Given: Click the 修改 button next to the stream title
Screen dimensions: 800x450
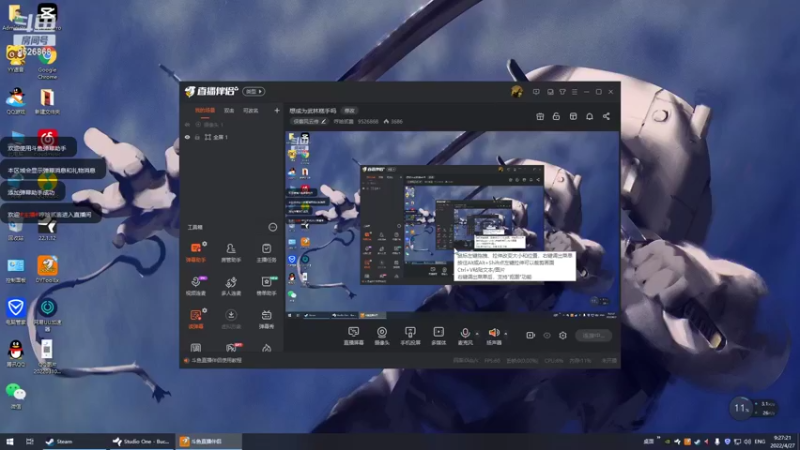Looking at the screenshot, I should coord(349,111).
